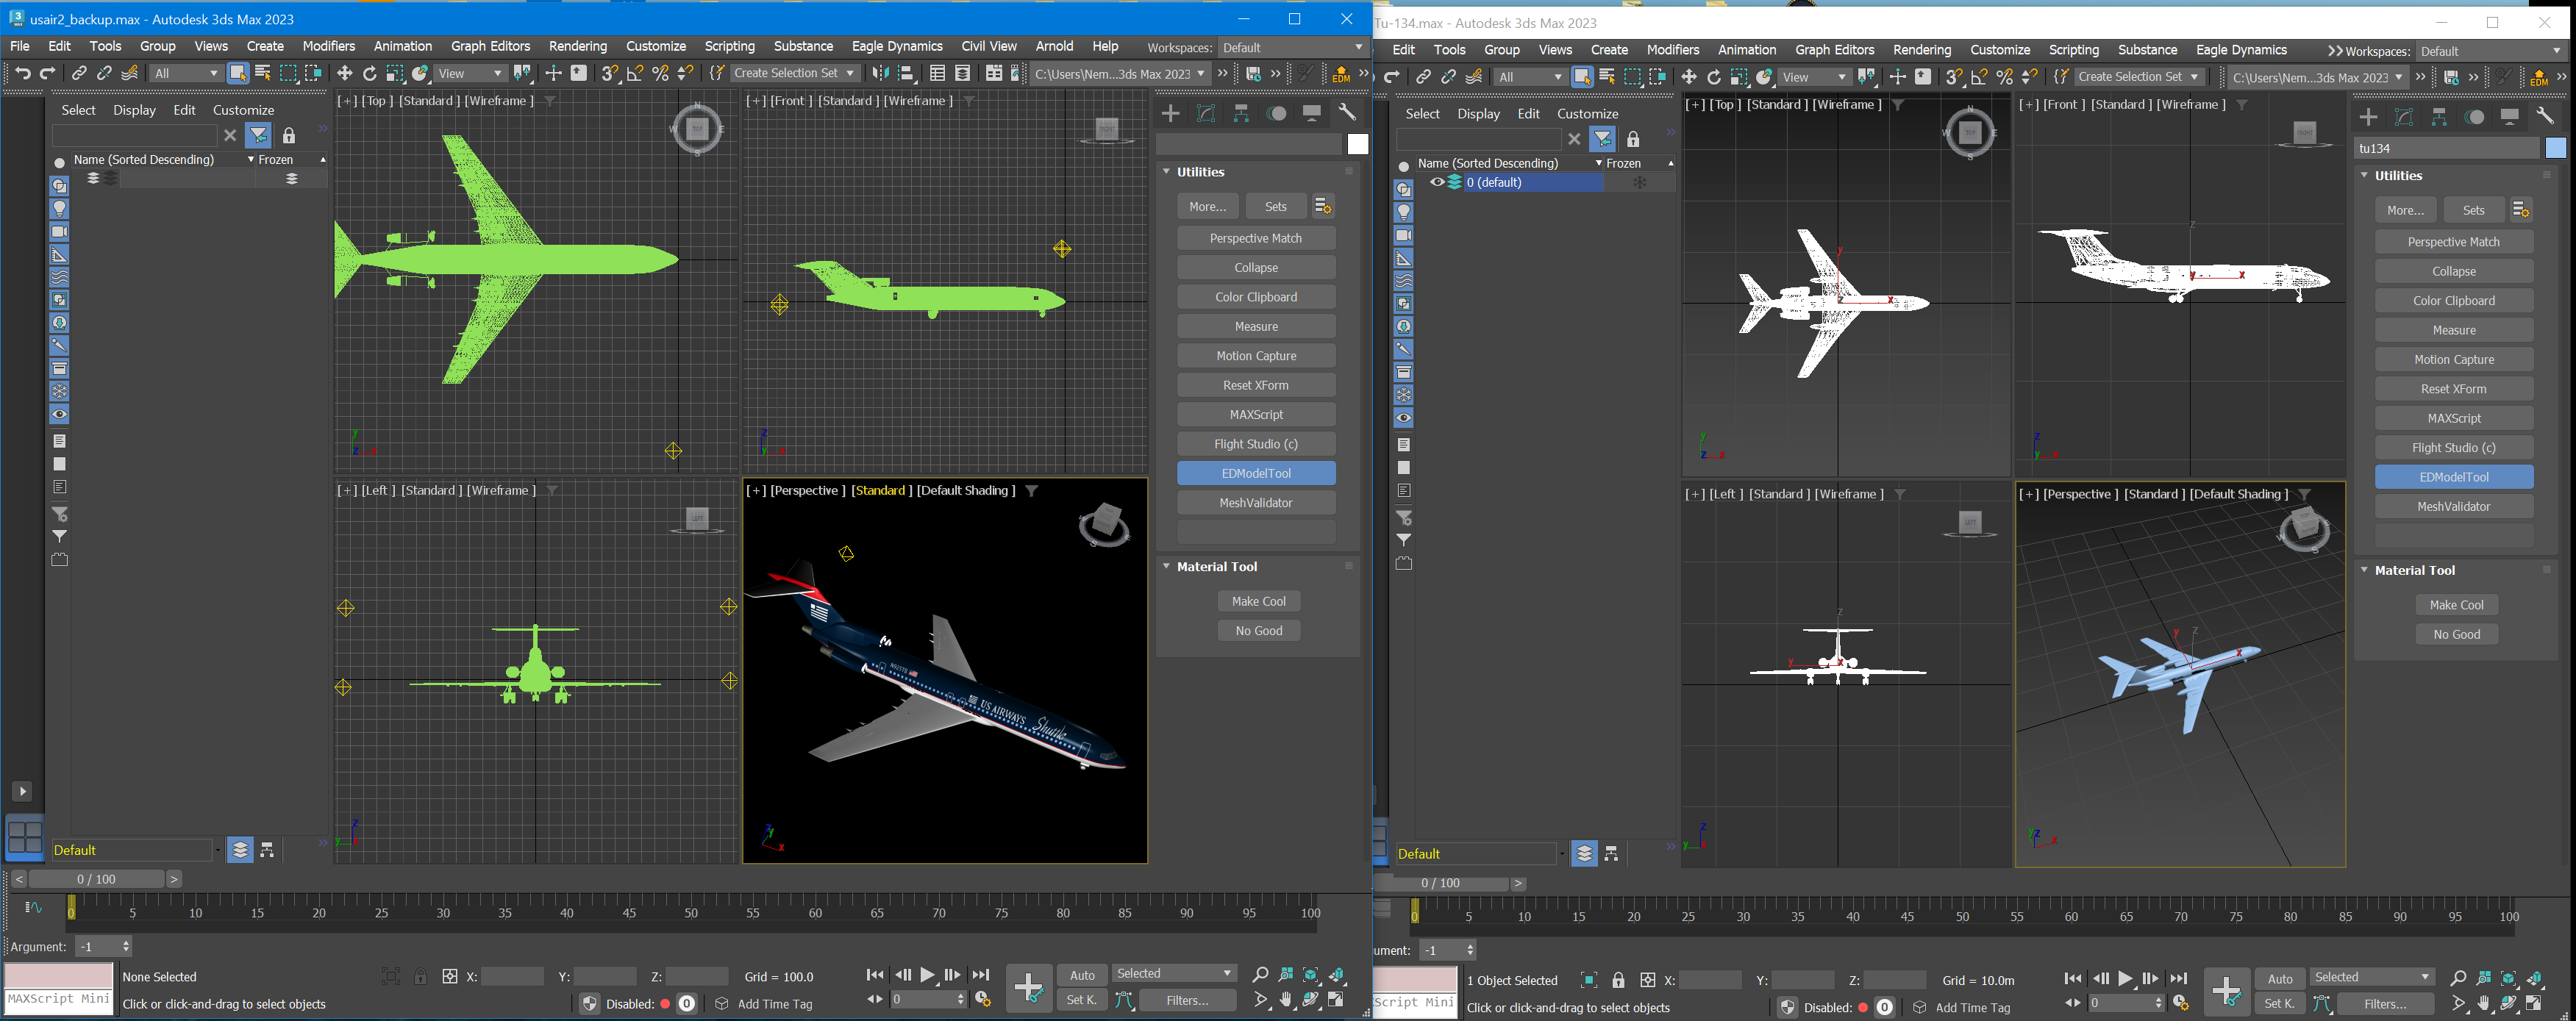This screenshot has width=2576, height=1021.
Task: Activate Select and Rotate in usair2_backup toolbar
Action: 370,73
